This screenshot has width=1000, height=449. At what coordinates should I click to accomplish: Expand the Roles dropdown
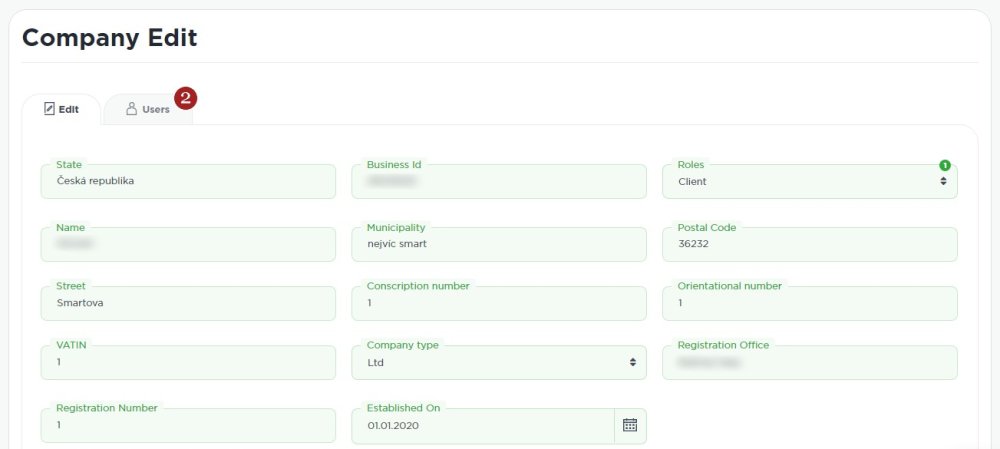pyautogui.click(x=810, y=182)
